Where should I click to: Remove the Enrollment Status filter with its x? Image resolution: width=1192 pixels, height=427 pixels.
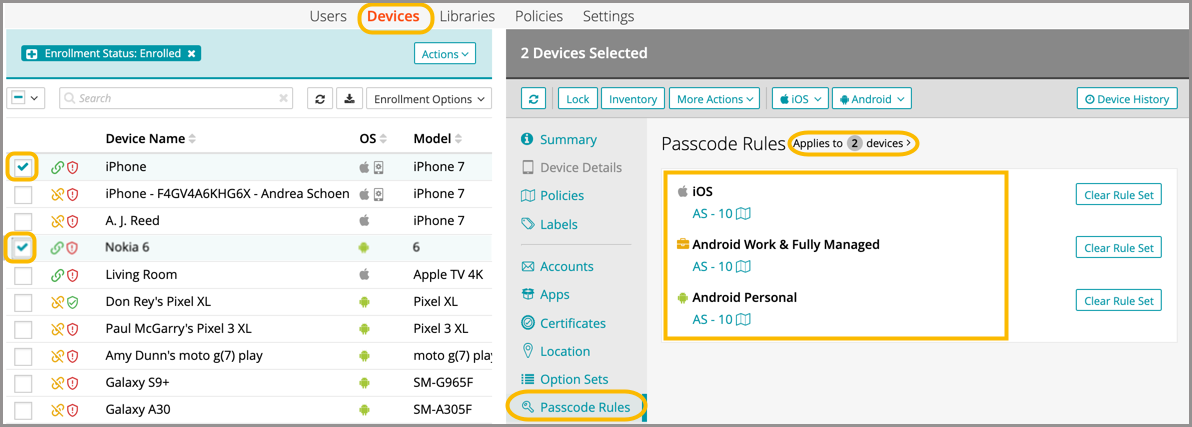click(192, 53)
